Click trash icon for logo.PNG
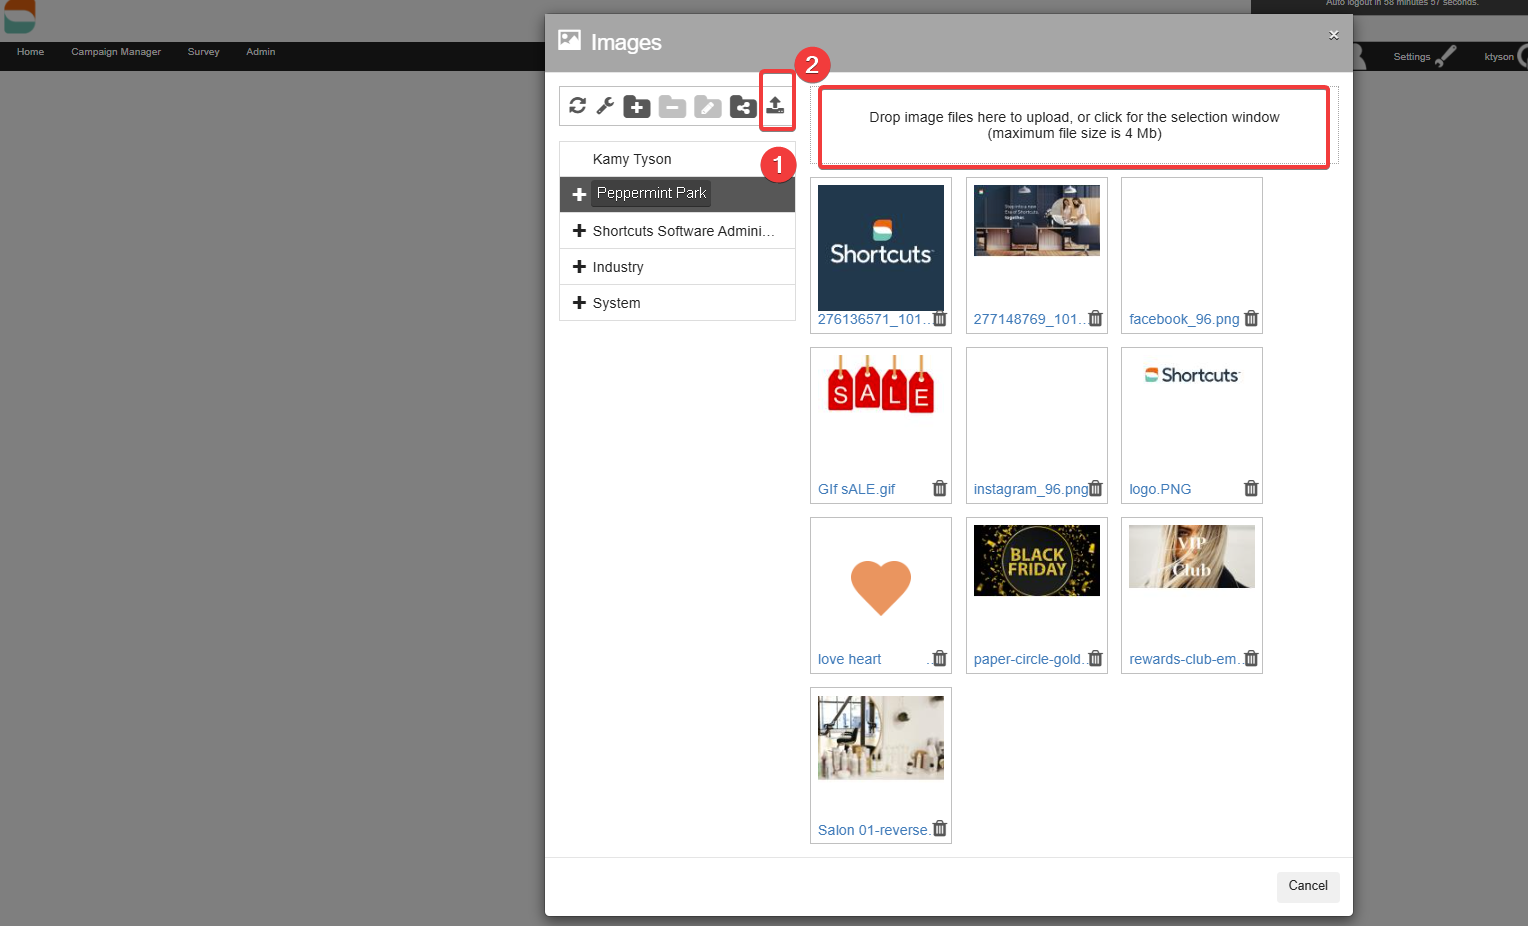This screenshot has width=1528, height=926. (1250, 489)
